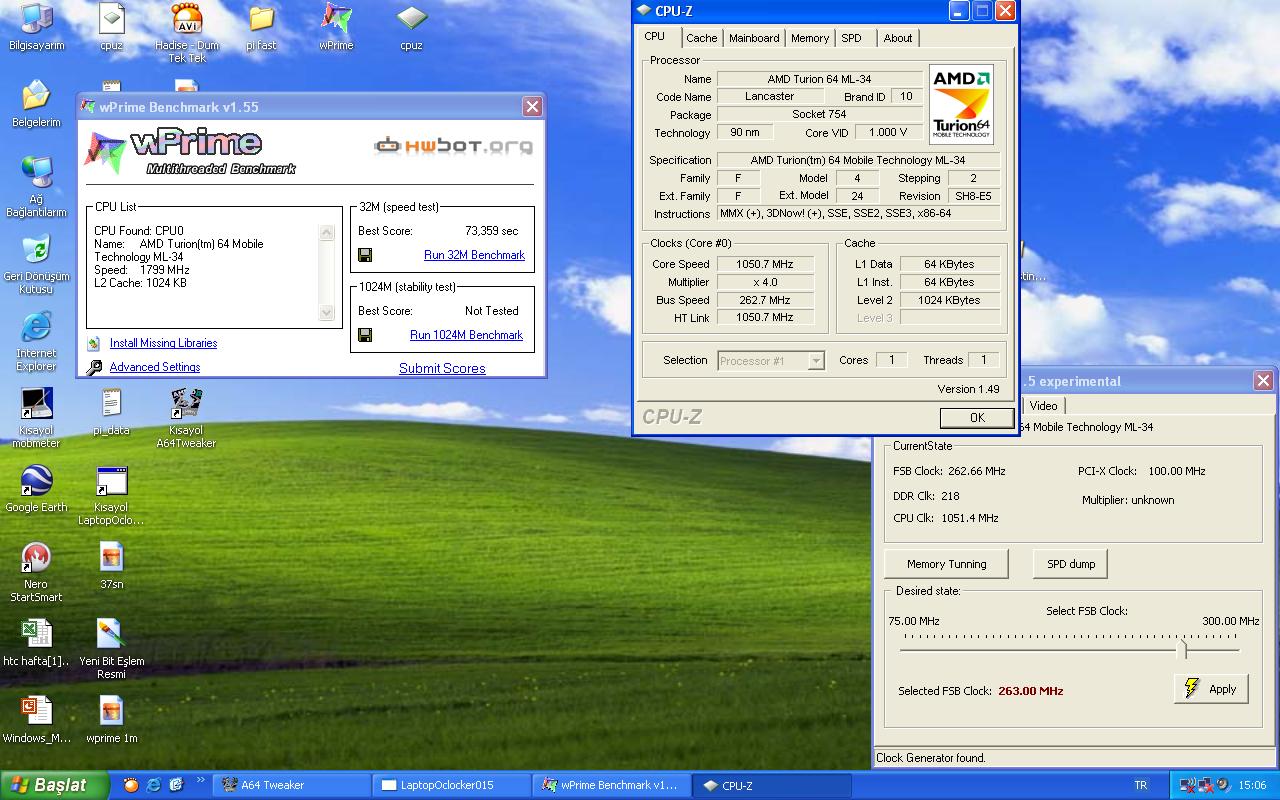Open Advanced Settings link in wPrime
The image size is (1280, 800).
[x=155, y=367]
